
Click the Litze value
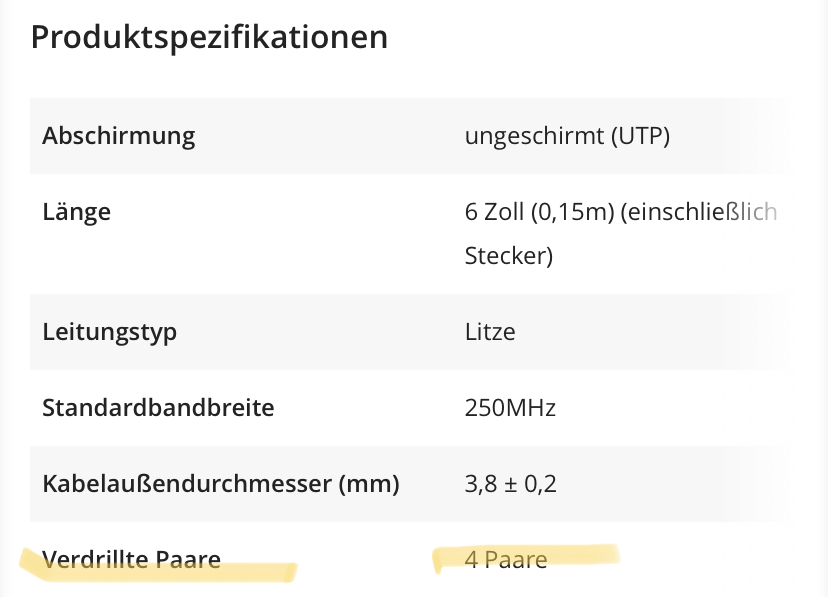490,332
